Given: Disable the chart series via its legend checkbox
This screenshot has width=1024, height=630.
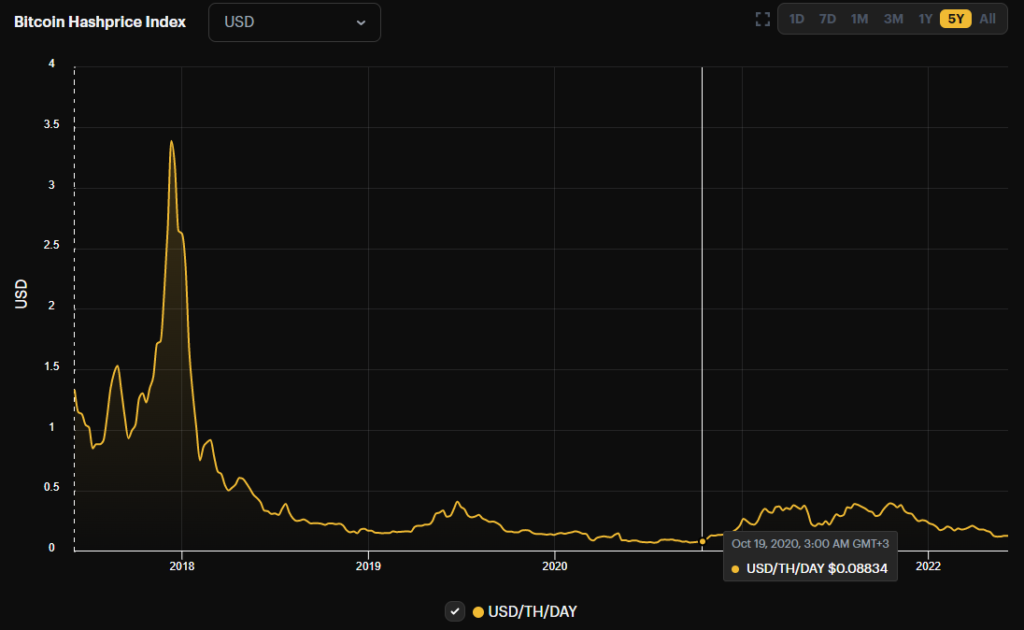Looking at the screenshot, I should coord(455,610).
